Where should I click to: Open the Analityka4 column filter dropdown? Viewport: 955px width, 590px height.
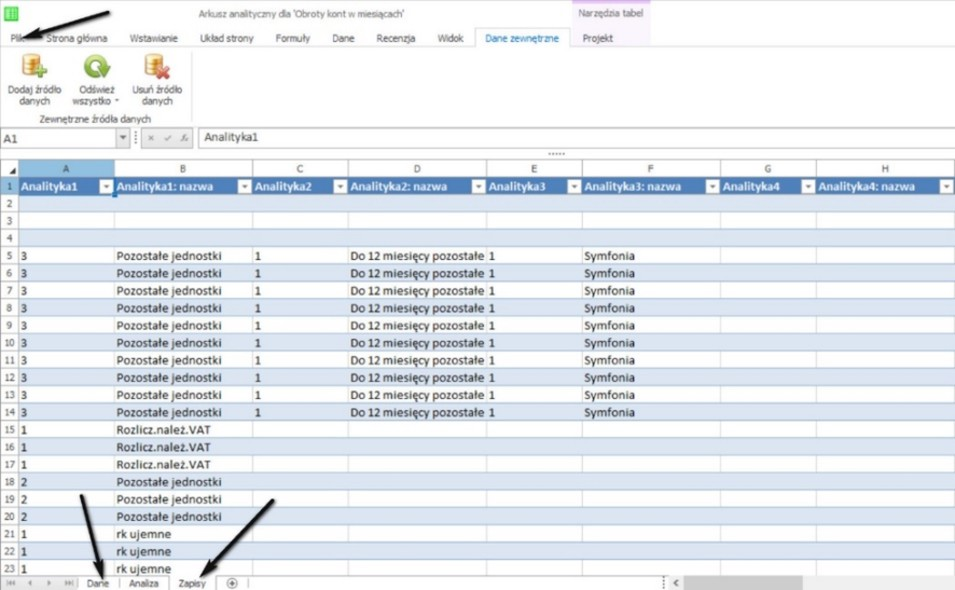pyautogui.click(x=808, y=187)
